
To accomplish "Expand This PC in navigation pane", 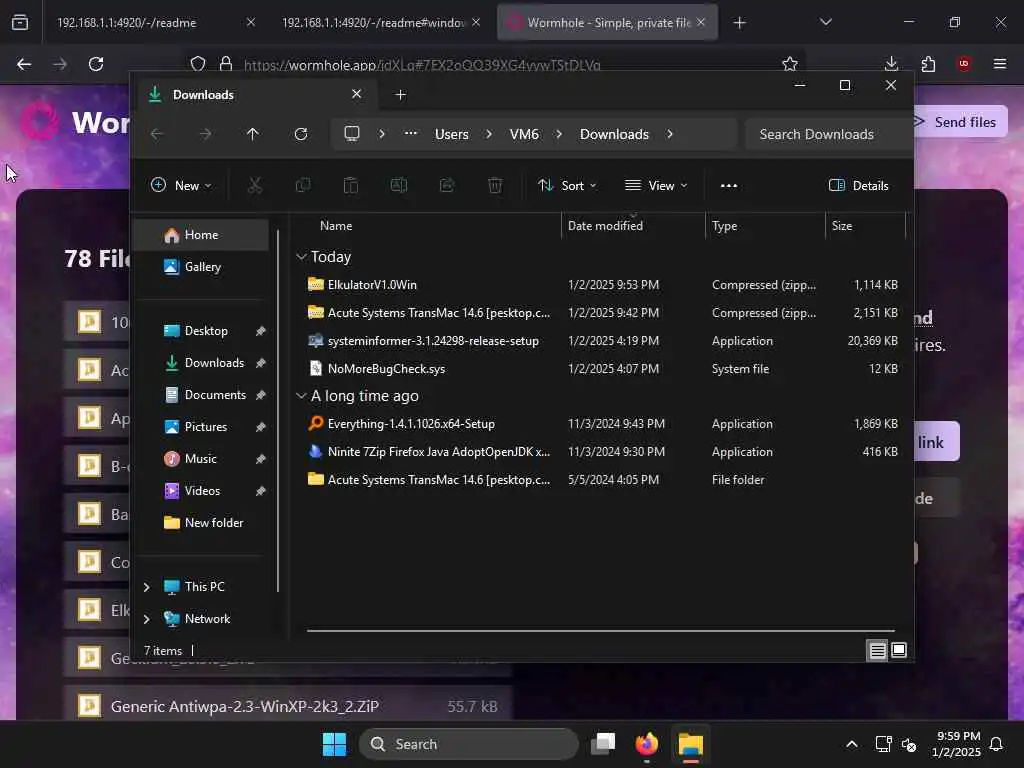I will [x=147, y=587].
